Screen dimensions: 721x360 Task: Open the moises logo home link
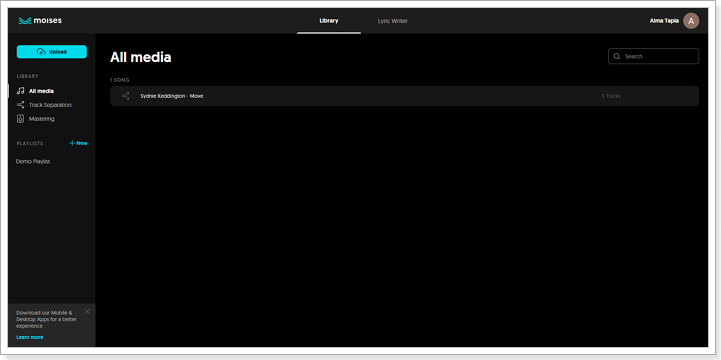point(40,21)
